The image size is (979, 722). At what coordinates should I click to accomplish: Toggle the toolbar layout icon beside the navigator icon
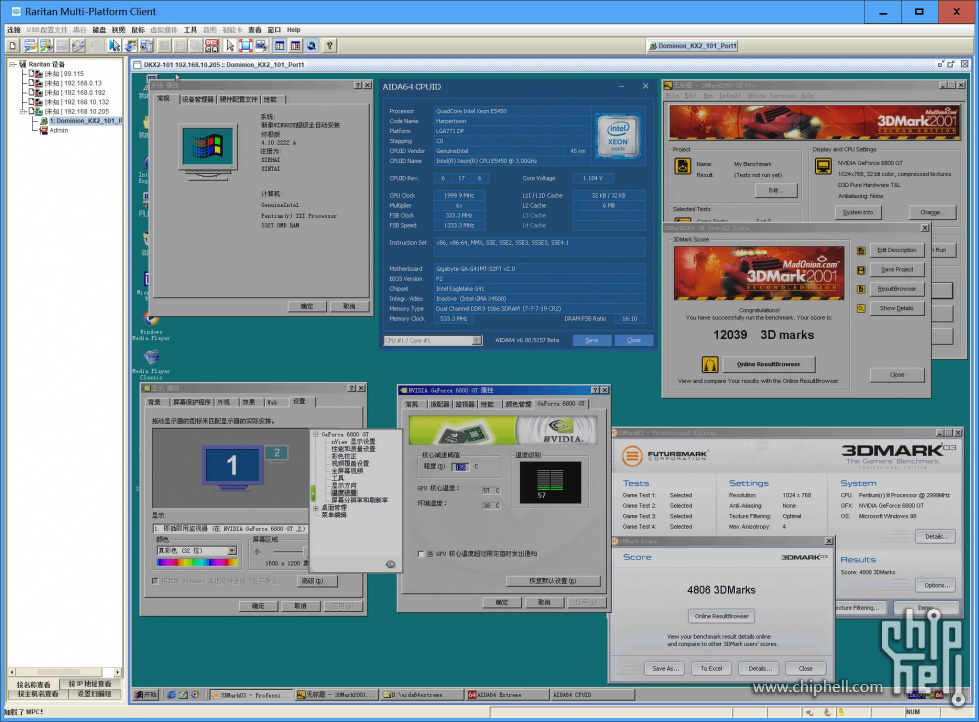click(x=295, y=46)
